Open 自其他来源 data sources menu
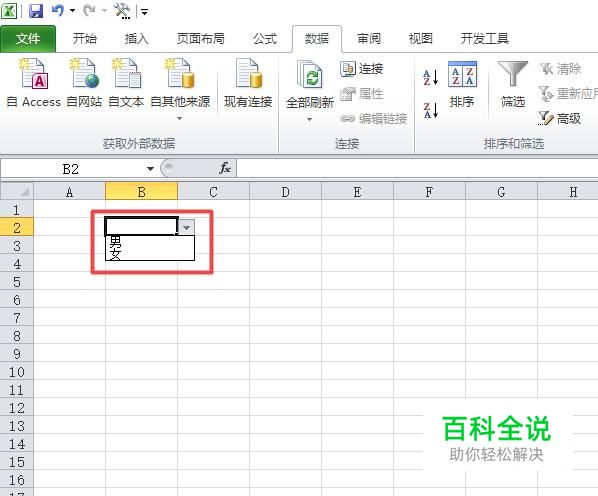The width and height of the screenshot is (598, 496). point(180,89)
